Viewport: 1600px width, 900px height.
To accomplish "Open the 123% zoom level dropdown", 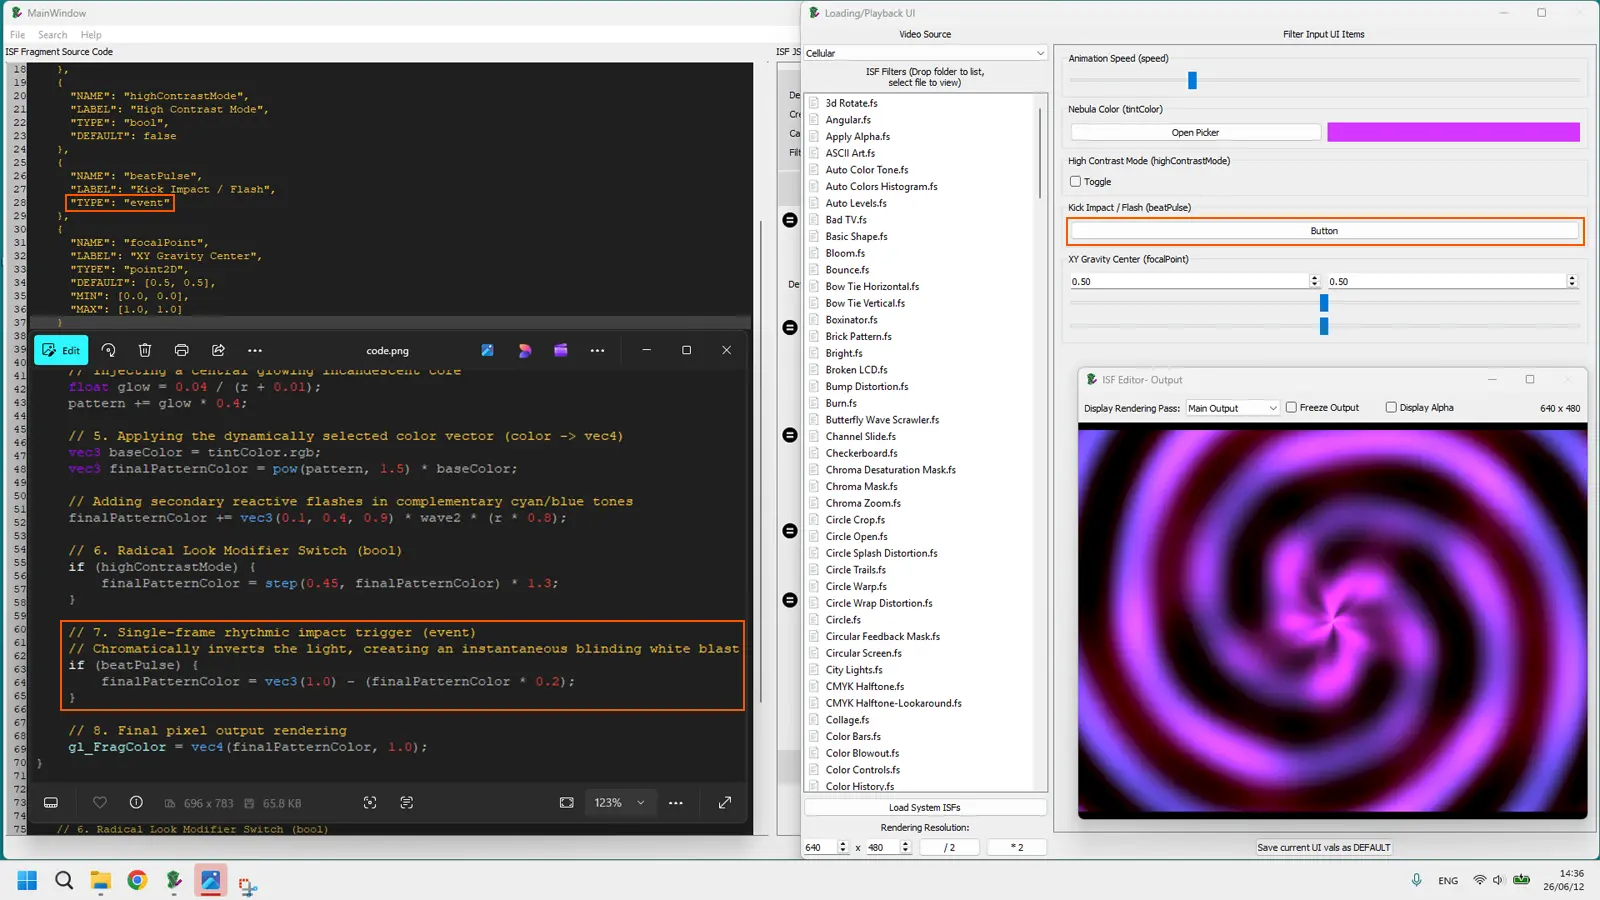I will 620,803.
